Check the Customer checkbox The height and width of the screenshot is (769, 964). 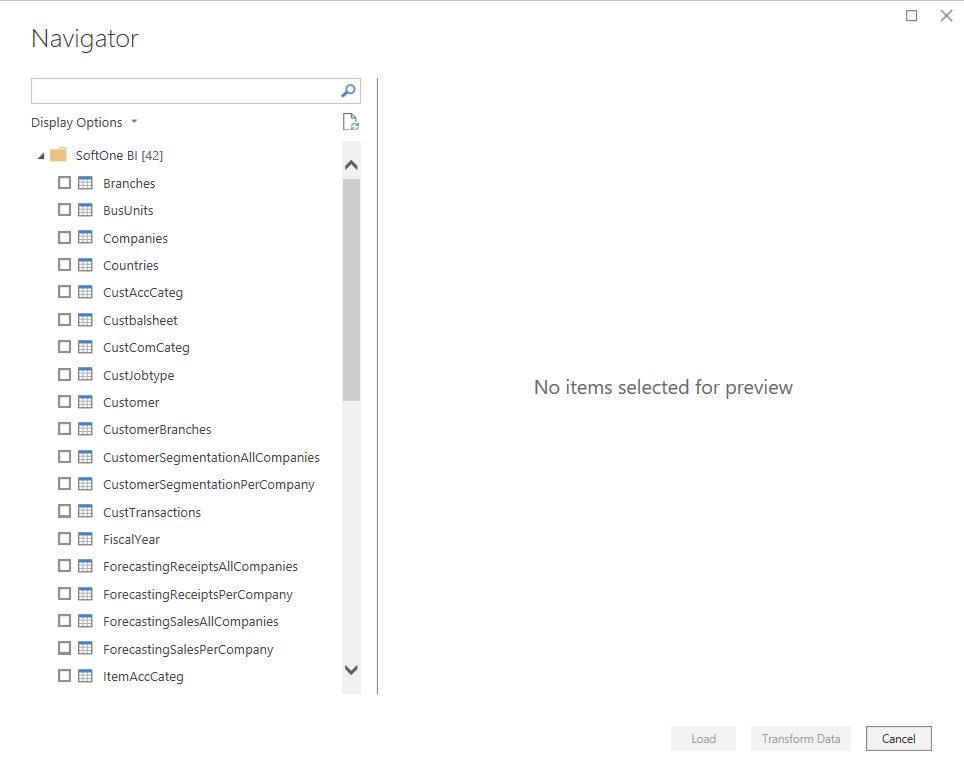click(64, 401)
